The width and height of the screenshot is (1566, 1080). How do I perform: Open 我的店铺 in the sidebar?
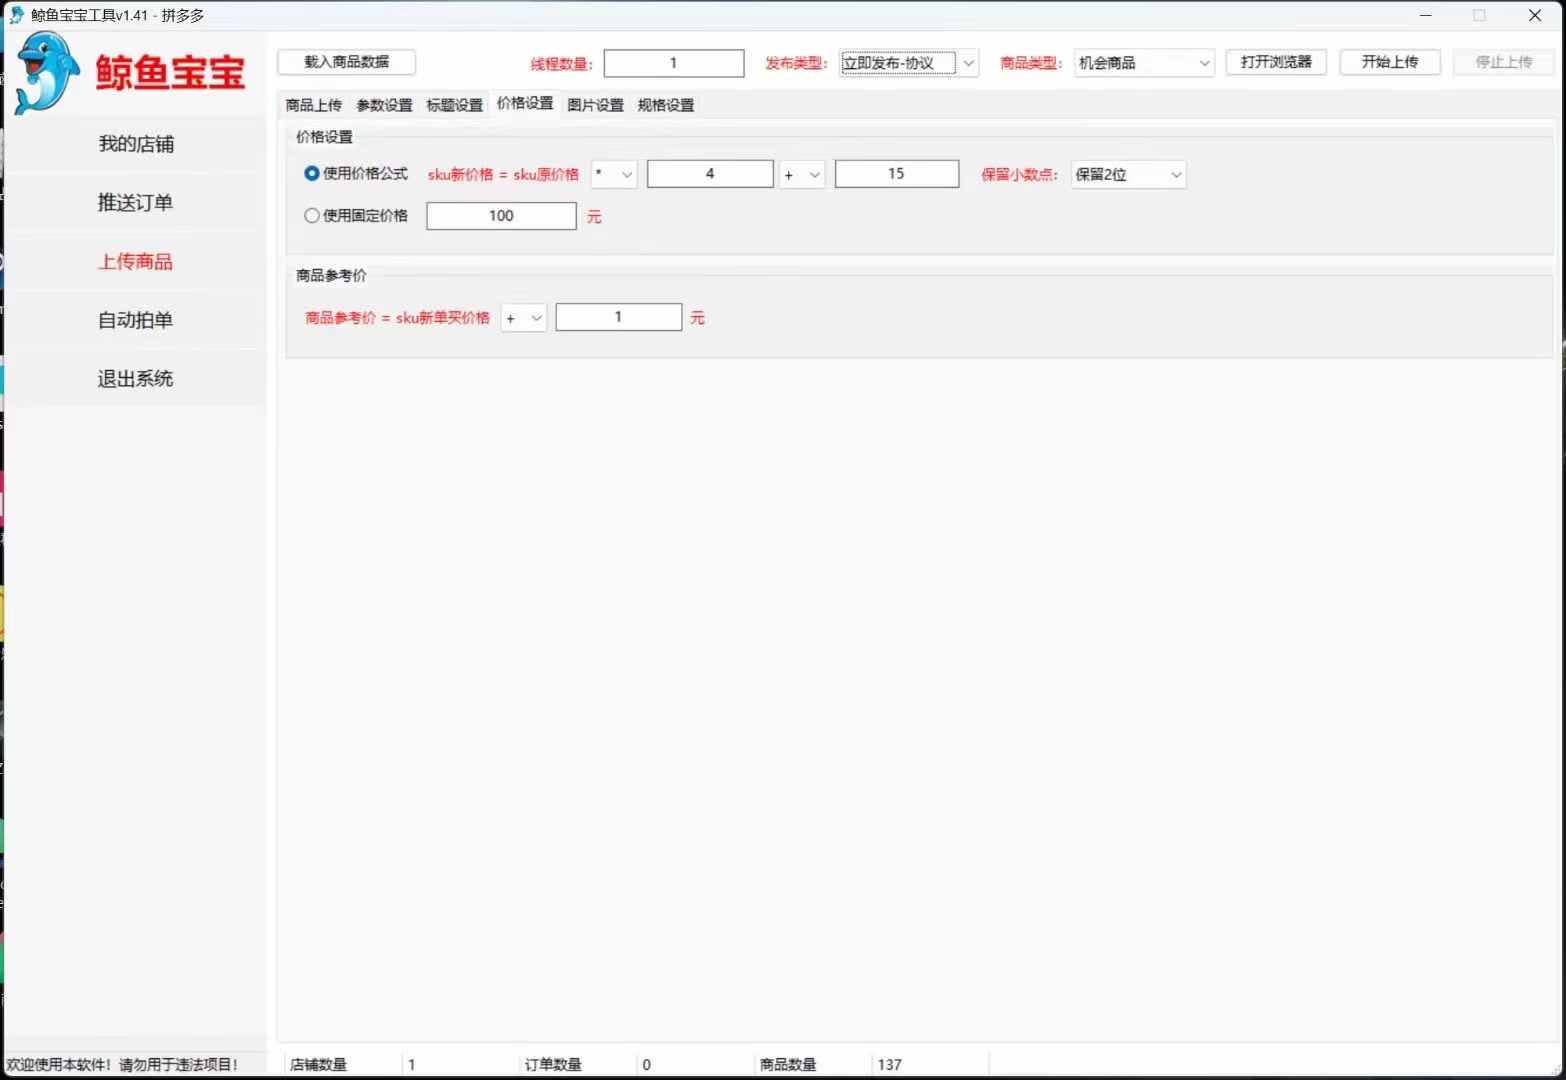point(136,144)
